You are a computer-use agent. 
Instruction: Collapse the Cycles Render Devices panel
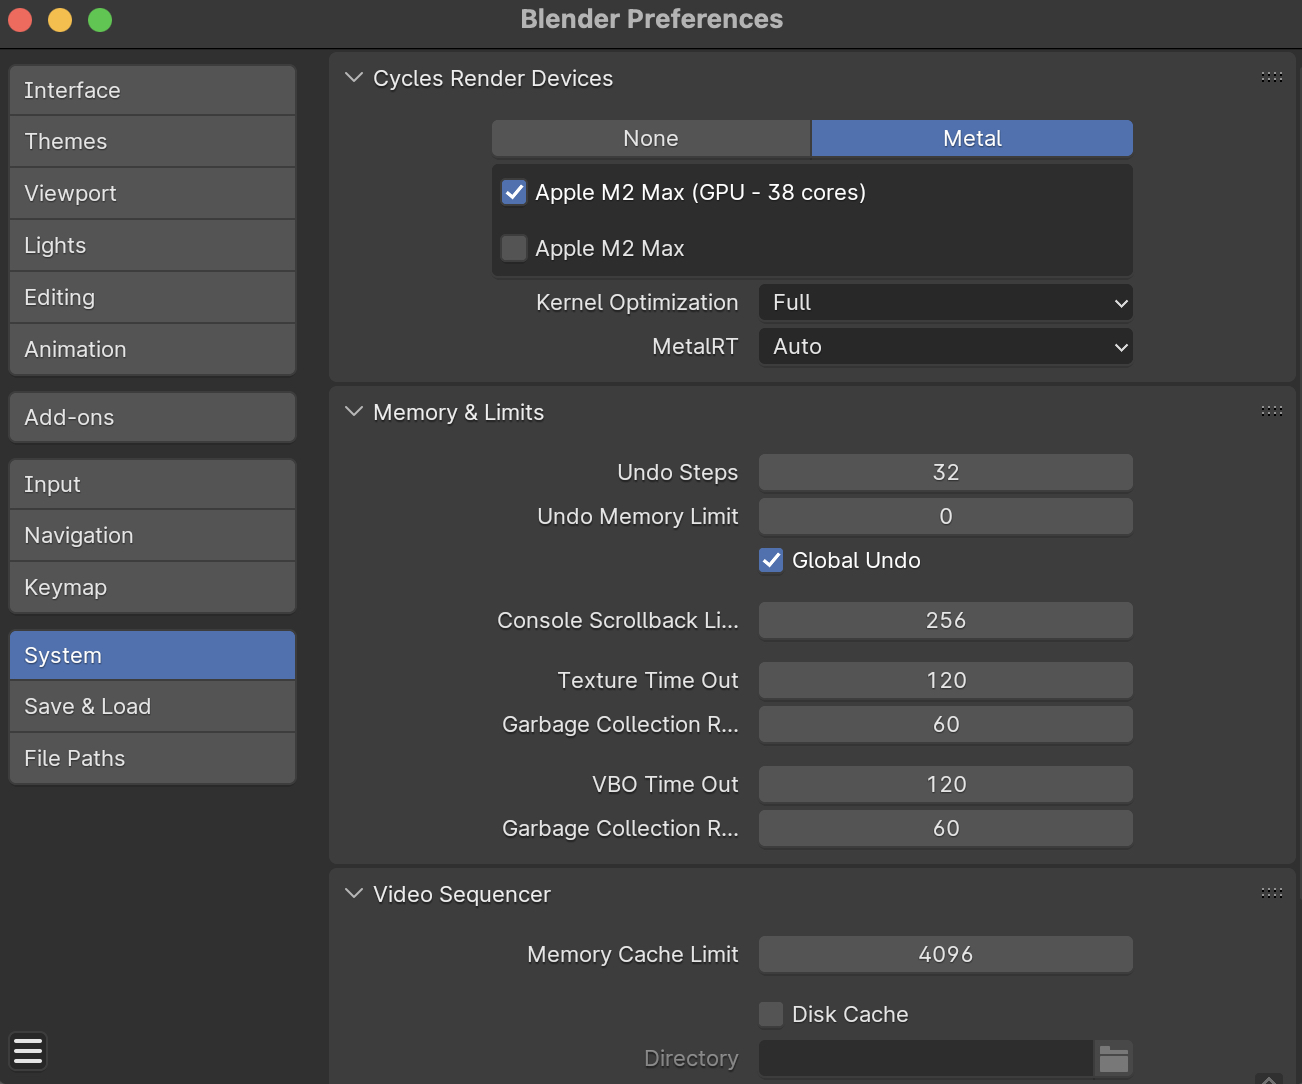pyautogui.click(x=354, y=78)
